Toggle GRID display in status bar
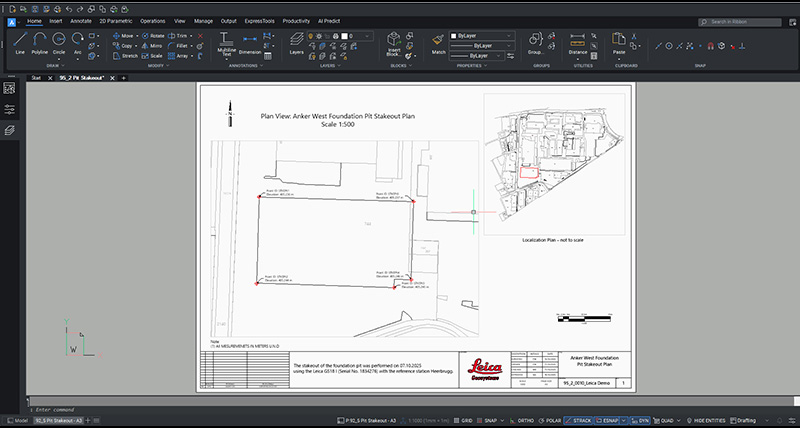800x428 pixels. click(465, 422)
